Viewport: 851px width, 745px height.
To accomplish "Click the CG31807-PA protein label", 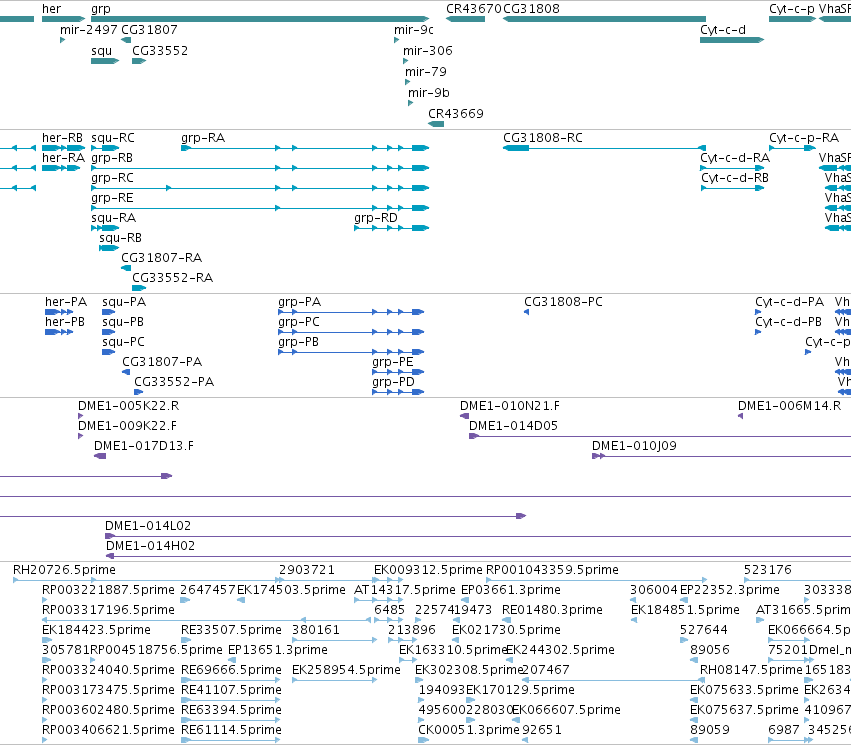I will (162, 362).
